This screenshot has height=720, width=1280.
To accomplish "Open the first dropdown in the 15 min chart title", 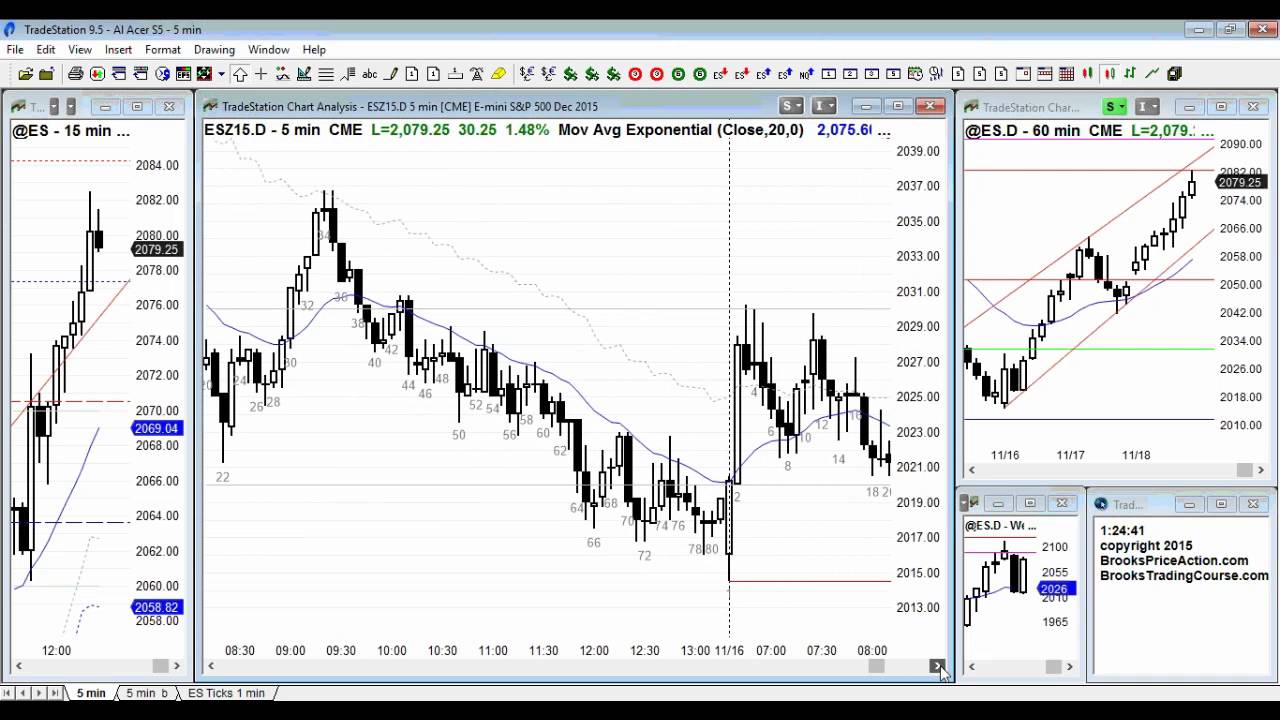I will 55,106.
